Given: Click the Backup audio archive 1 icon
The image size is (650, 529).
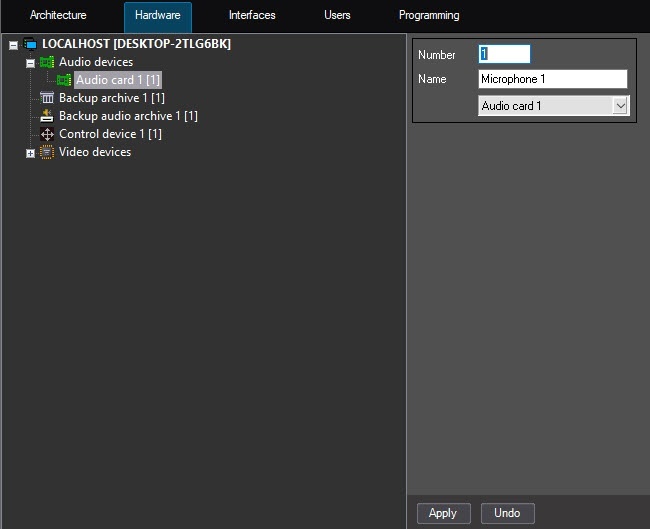Looking at the screenshot, I should [47, 116].
